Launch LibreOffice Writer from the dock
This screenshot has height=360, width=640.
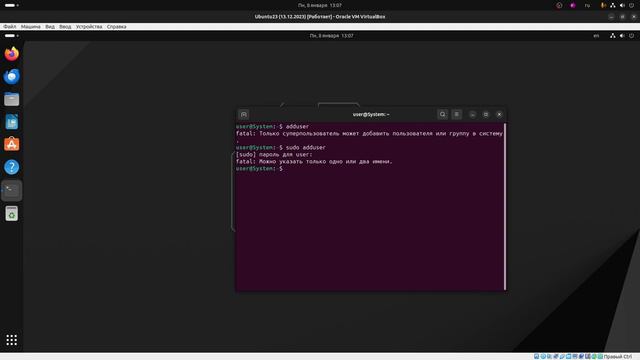click(11, 122)
